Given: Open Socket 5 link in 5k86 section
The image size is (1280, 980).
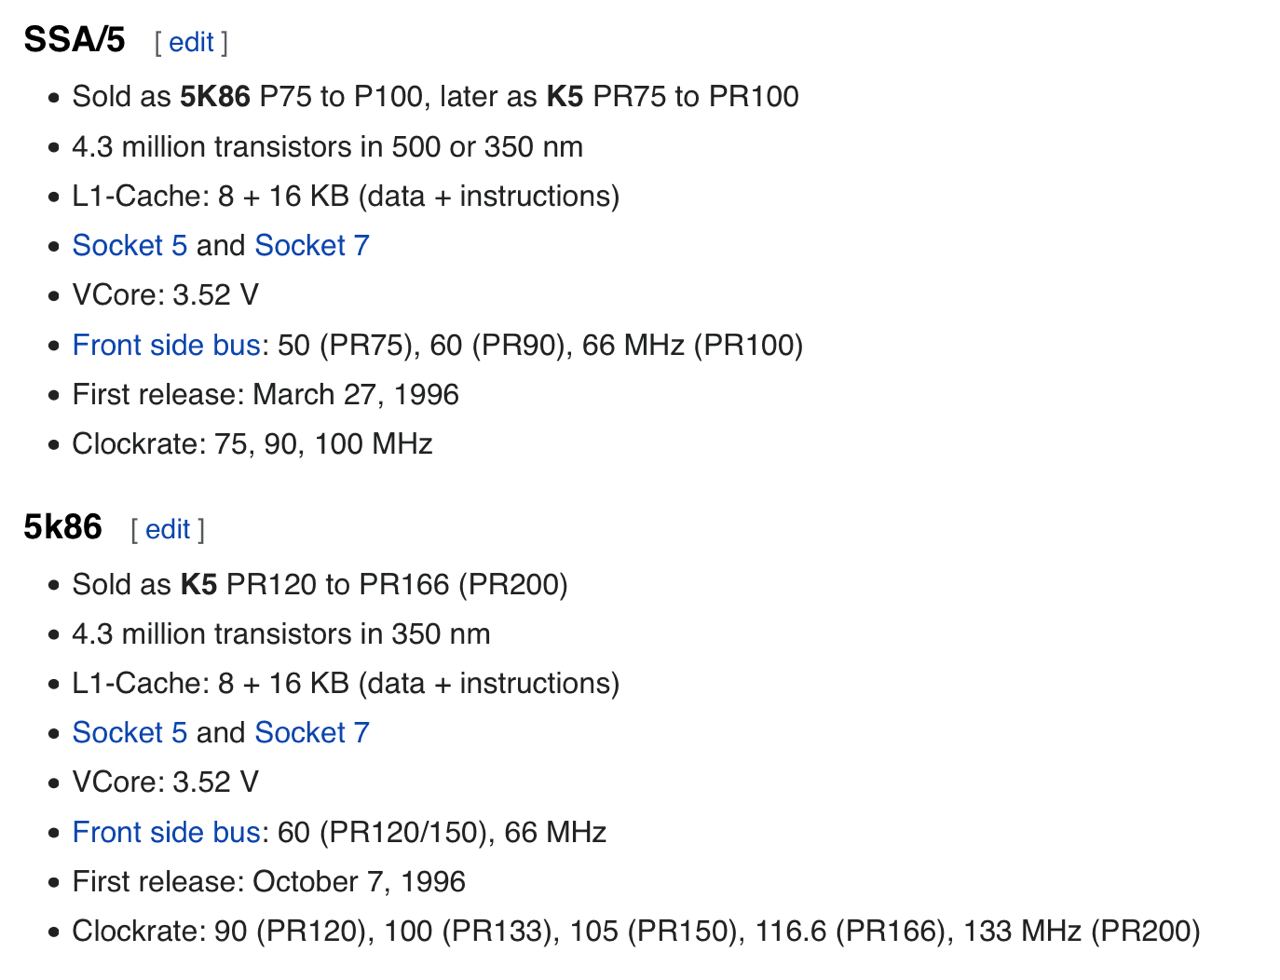Looking at the screenshot, I should click(x=130, y=732).
